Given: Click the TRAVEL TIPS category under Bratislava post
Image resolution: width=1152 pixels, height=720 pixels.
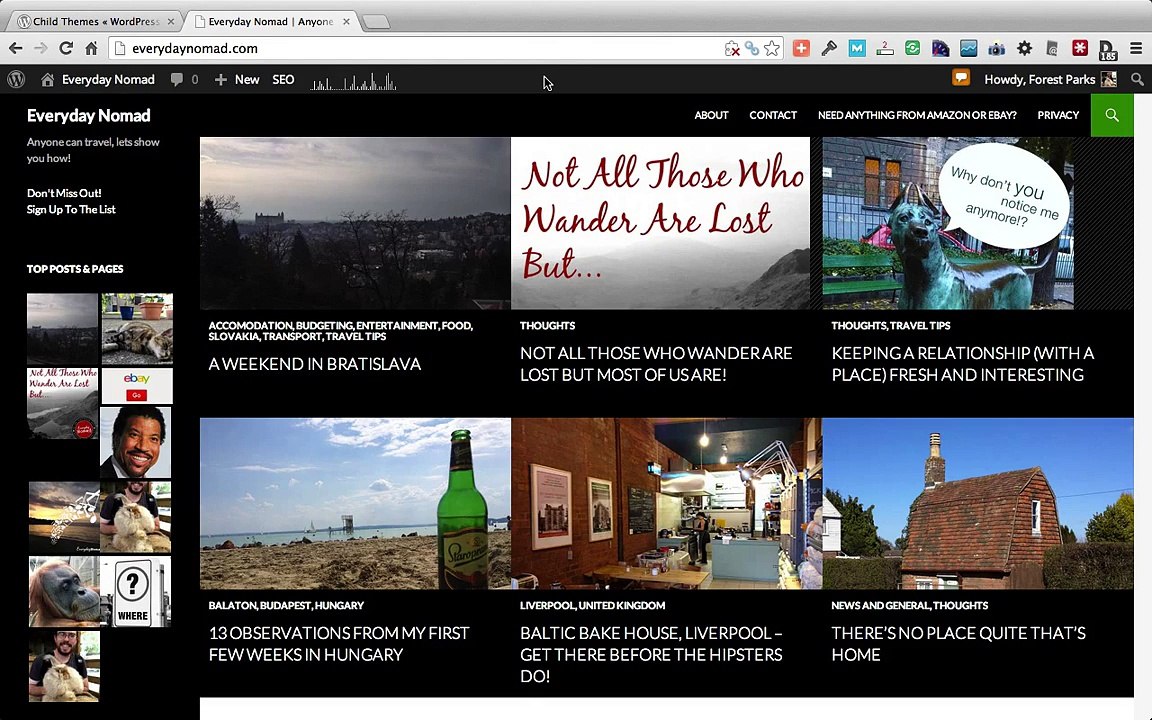Looking at the screenshot, I should tap(356, 336).
